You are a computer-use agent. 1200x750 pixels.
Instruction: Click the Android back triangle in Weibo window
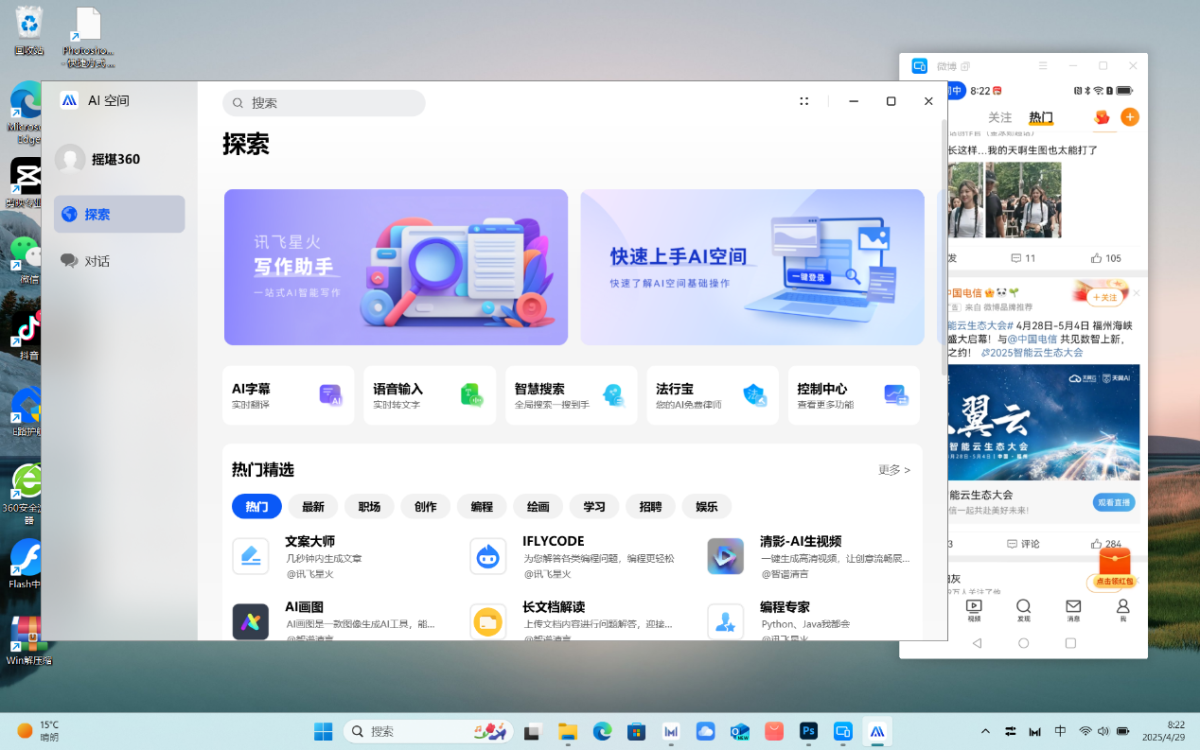click(x=977, y=643)
